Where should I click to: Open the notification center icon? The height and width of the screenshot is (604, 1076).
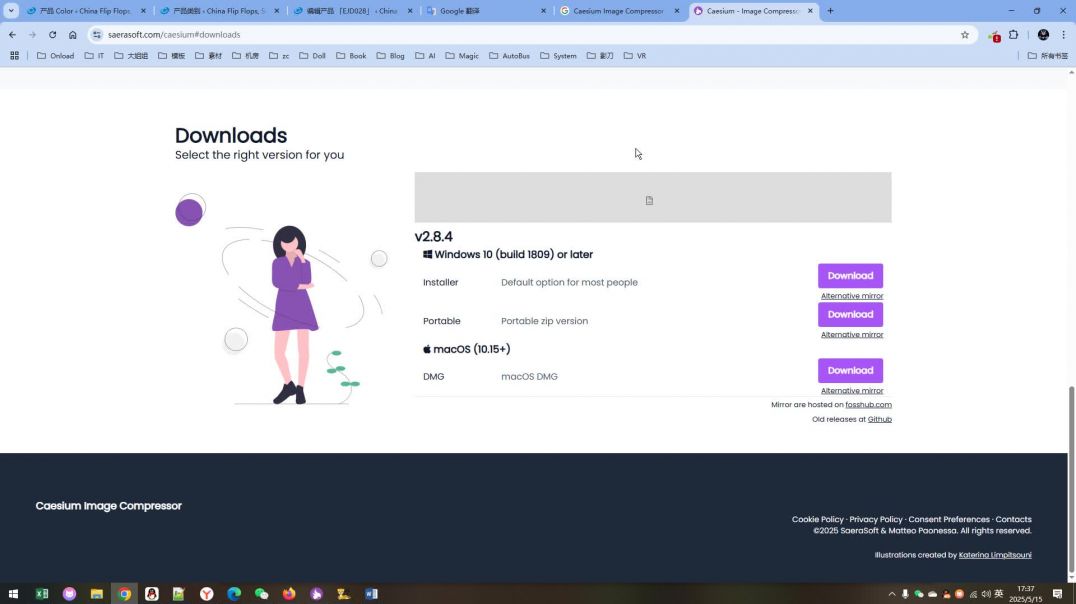1057,594
